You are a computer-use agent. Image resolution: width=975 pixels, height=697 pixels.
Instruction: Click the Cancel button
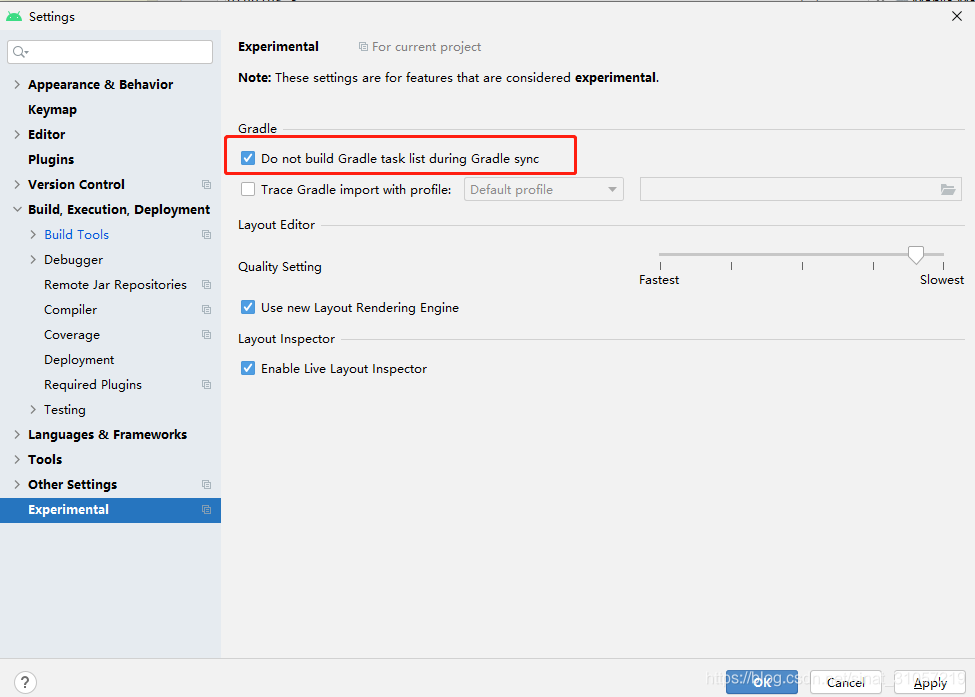[846, 682]
